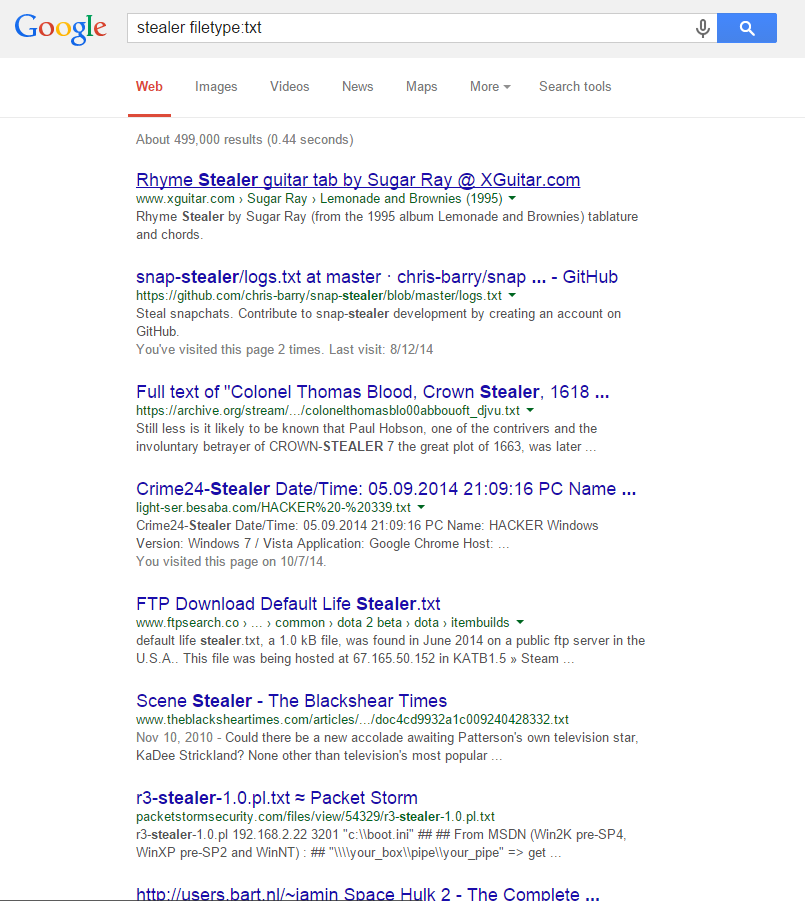Open 'Colonel Thomas Blood, Crown Stealer' result
The height and width of the screenshot is (901, 805).
(372, 392)
